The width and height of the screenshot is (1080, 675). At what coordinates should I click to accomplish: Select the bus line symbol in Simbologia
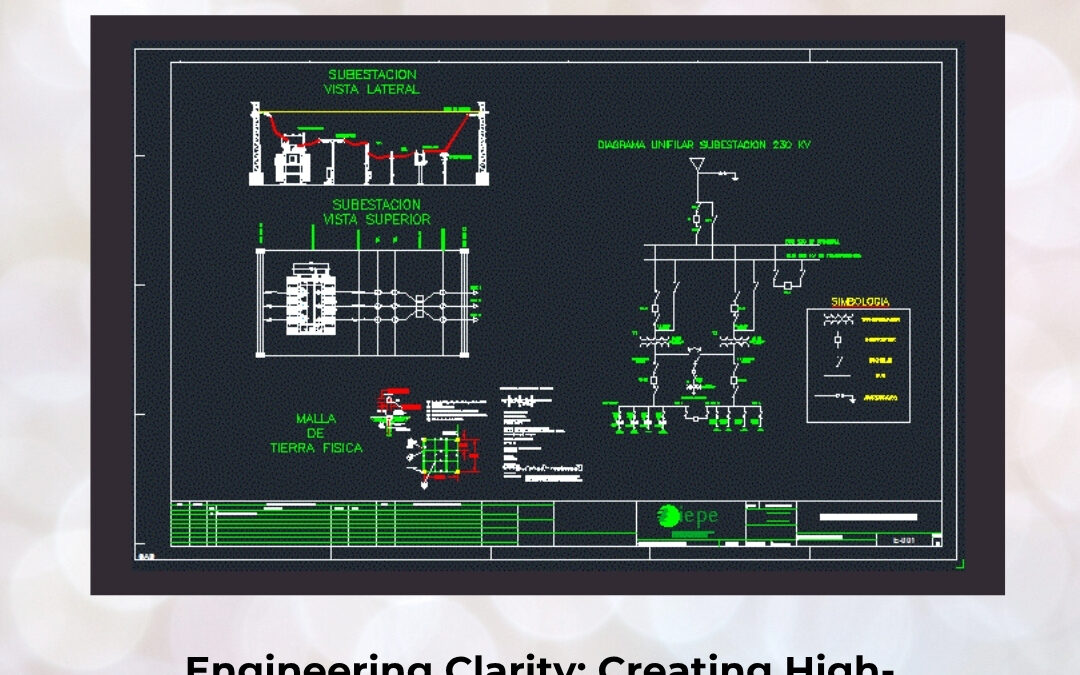(837, 375)
